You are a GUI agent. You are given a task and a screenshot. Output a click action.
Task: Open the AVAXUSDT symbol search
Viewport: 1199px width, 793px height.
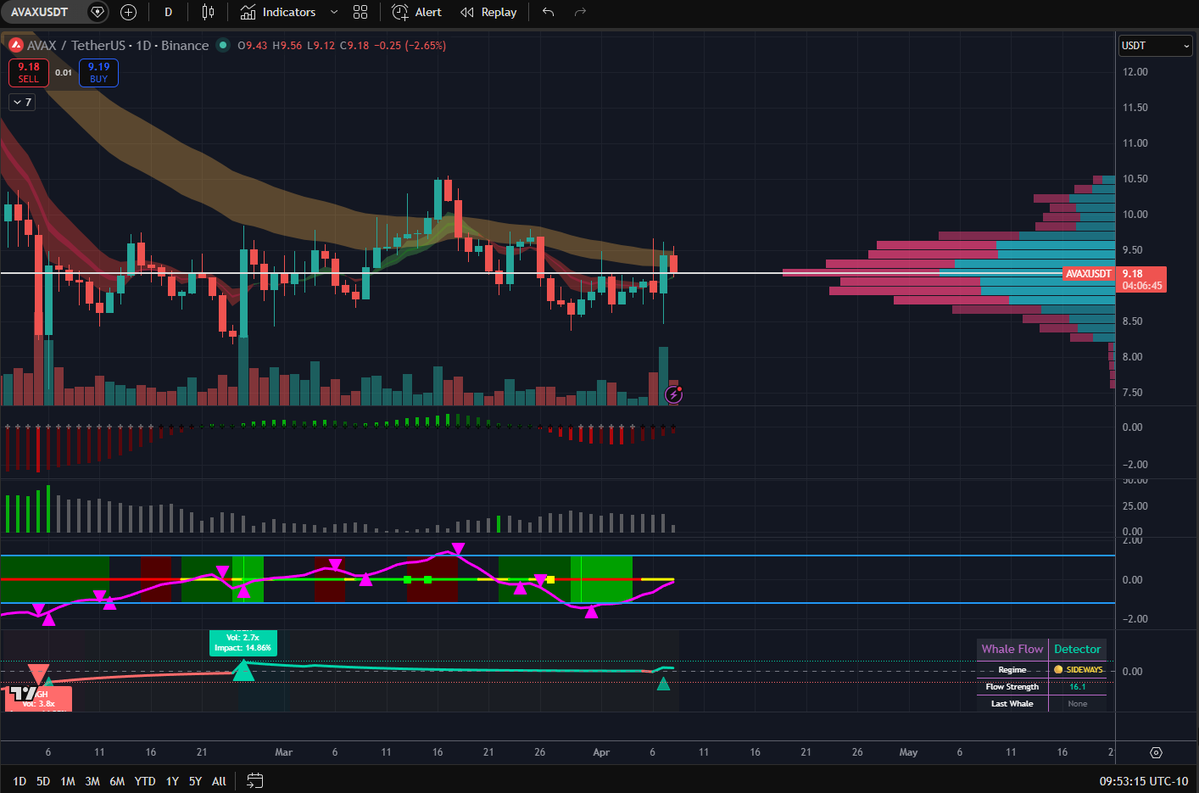(x=39, y=12)
